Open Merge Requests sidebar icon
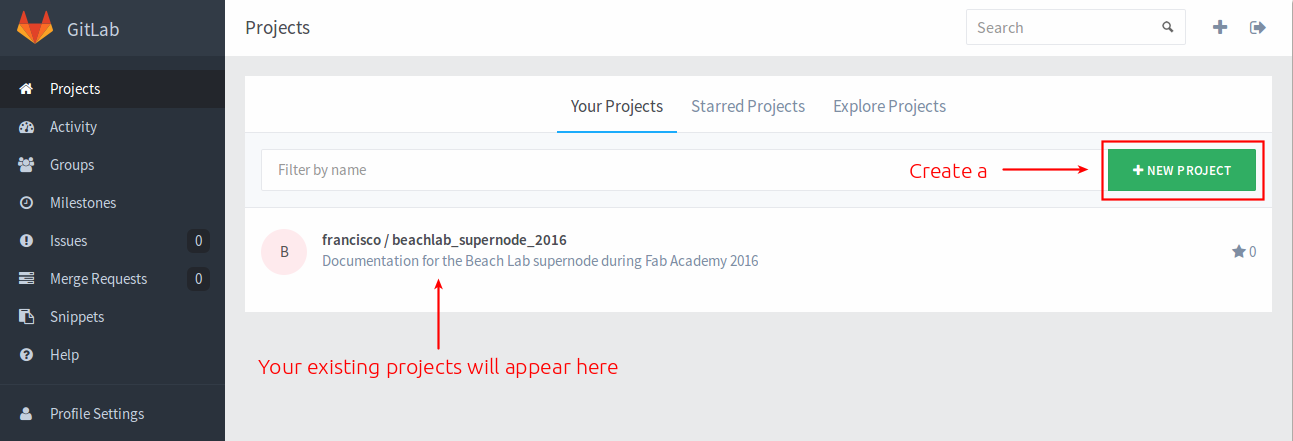The width and height of the screenshot is (1293, 441). [x=27, y=279]
